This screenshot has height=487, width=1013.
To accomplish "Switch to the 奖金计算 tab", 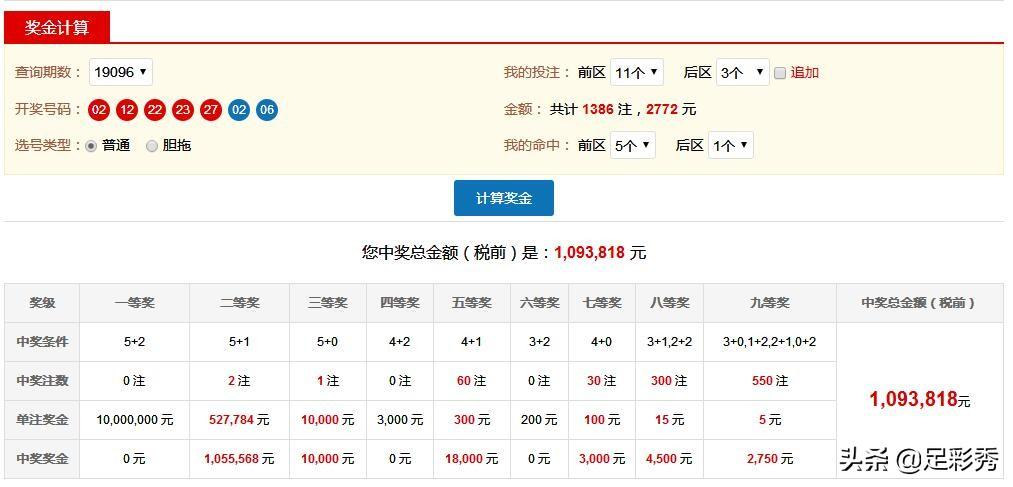I will (x=57, y=27).
